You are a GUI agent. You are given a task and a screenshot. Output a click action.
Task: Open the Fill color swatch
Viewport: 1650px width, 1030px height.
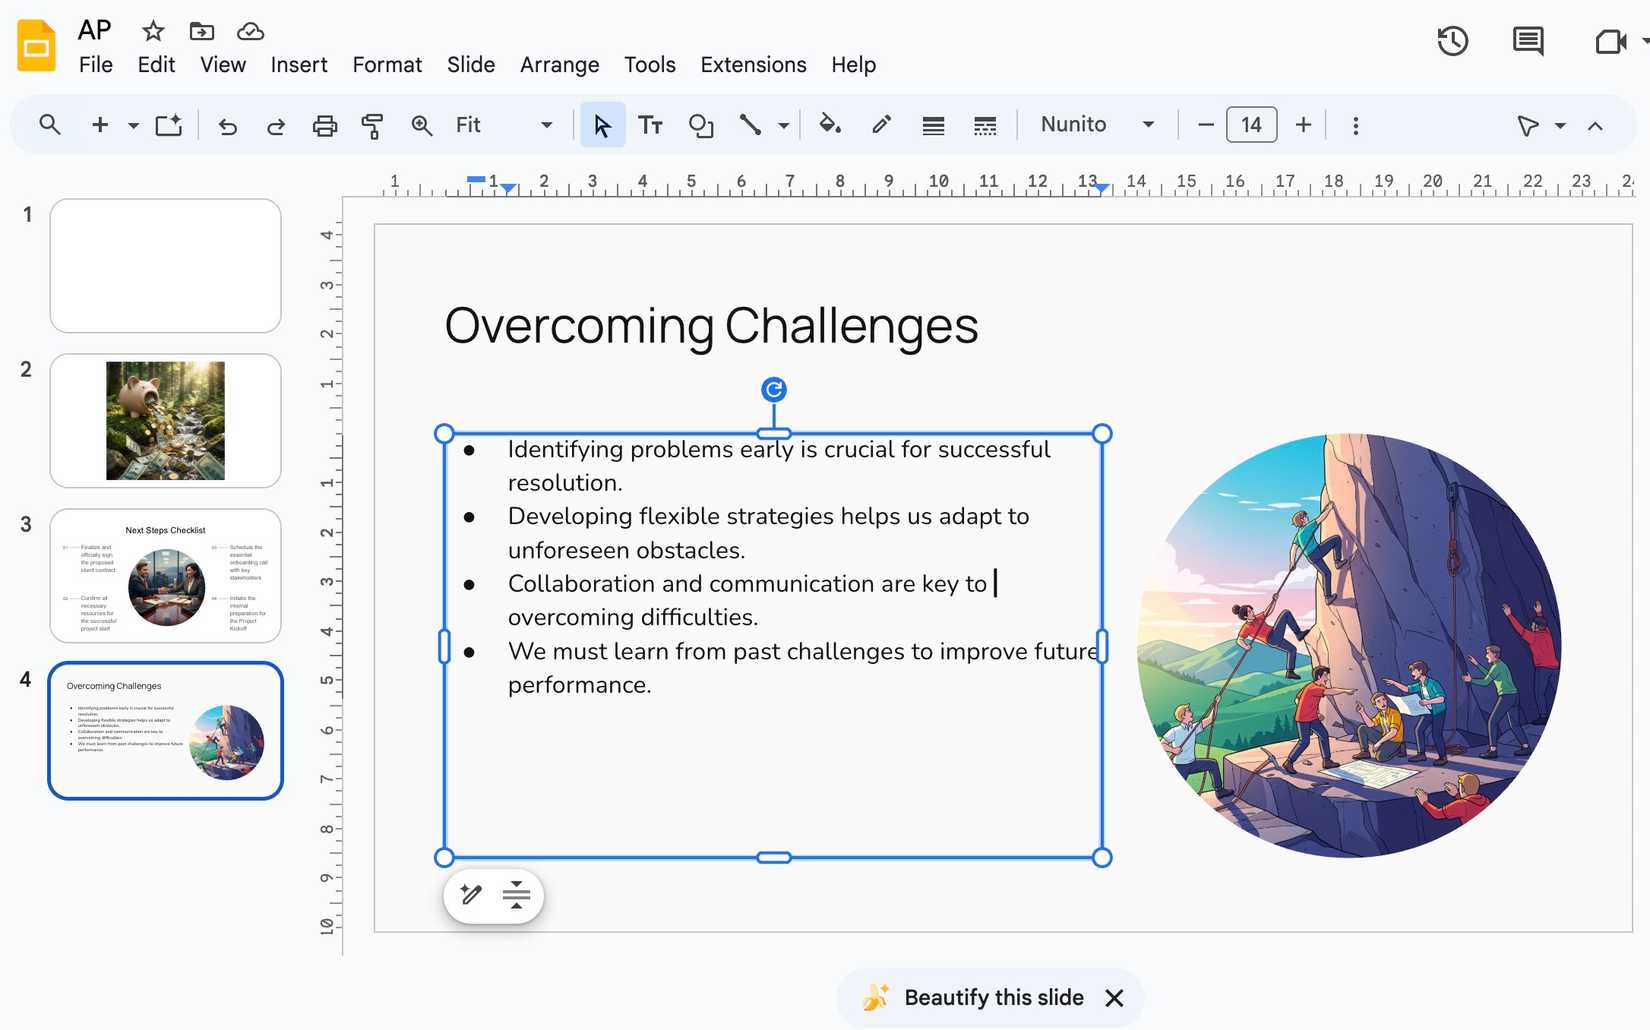click(x=830, y=125)
